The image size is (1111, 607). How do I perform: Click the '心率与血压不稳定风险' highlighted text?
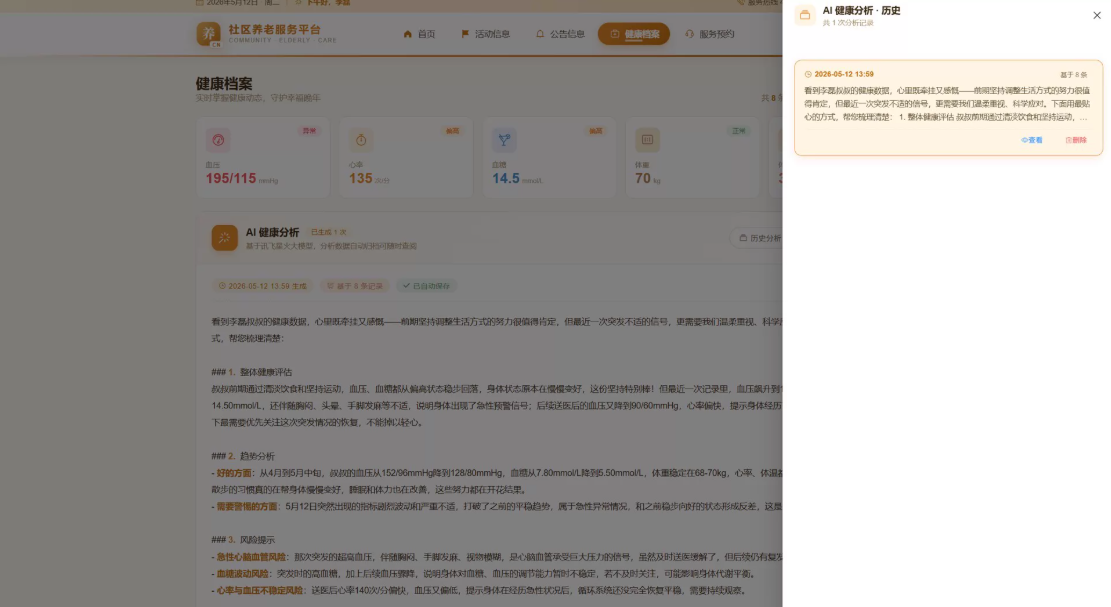[x=260, y=591]
